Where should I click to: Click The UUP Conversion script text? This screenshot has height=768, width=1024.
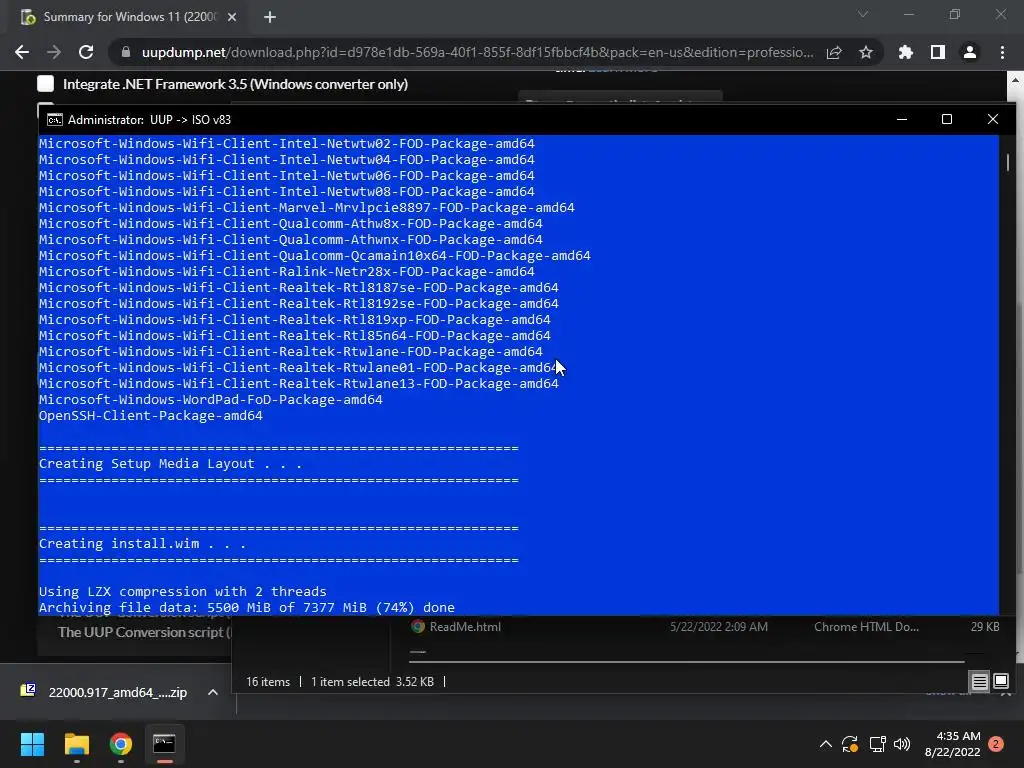pos(145,632)
